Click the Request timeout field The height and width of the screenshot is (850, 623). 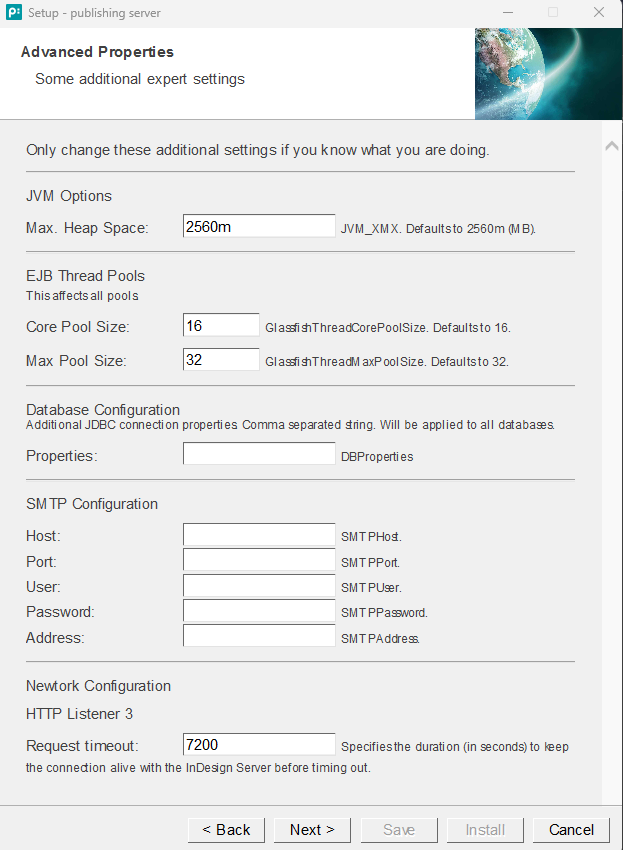[x=259, y=745]
